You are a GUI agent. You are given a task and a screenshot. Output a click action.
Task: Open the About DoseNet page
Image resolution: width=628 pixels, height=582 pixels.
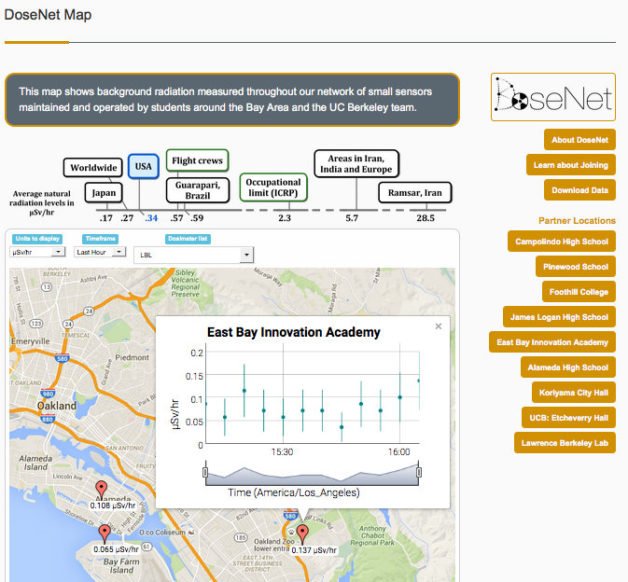click(x=580, y=140)
